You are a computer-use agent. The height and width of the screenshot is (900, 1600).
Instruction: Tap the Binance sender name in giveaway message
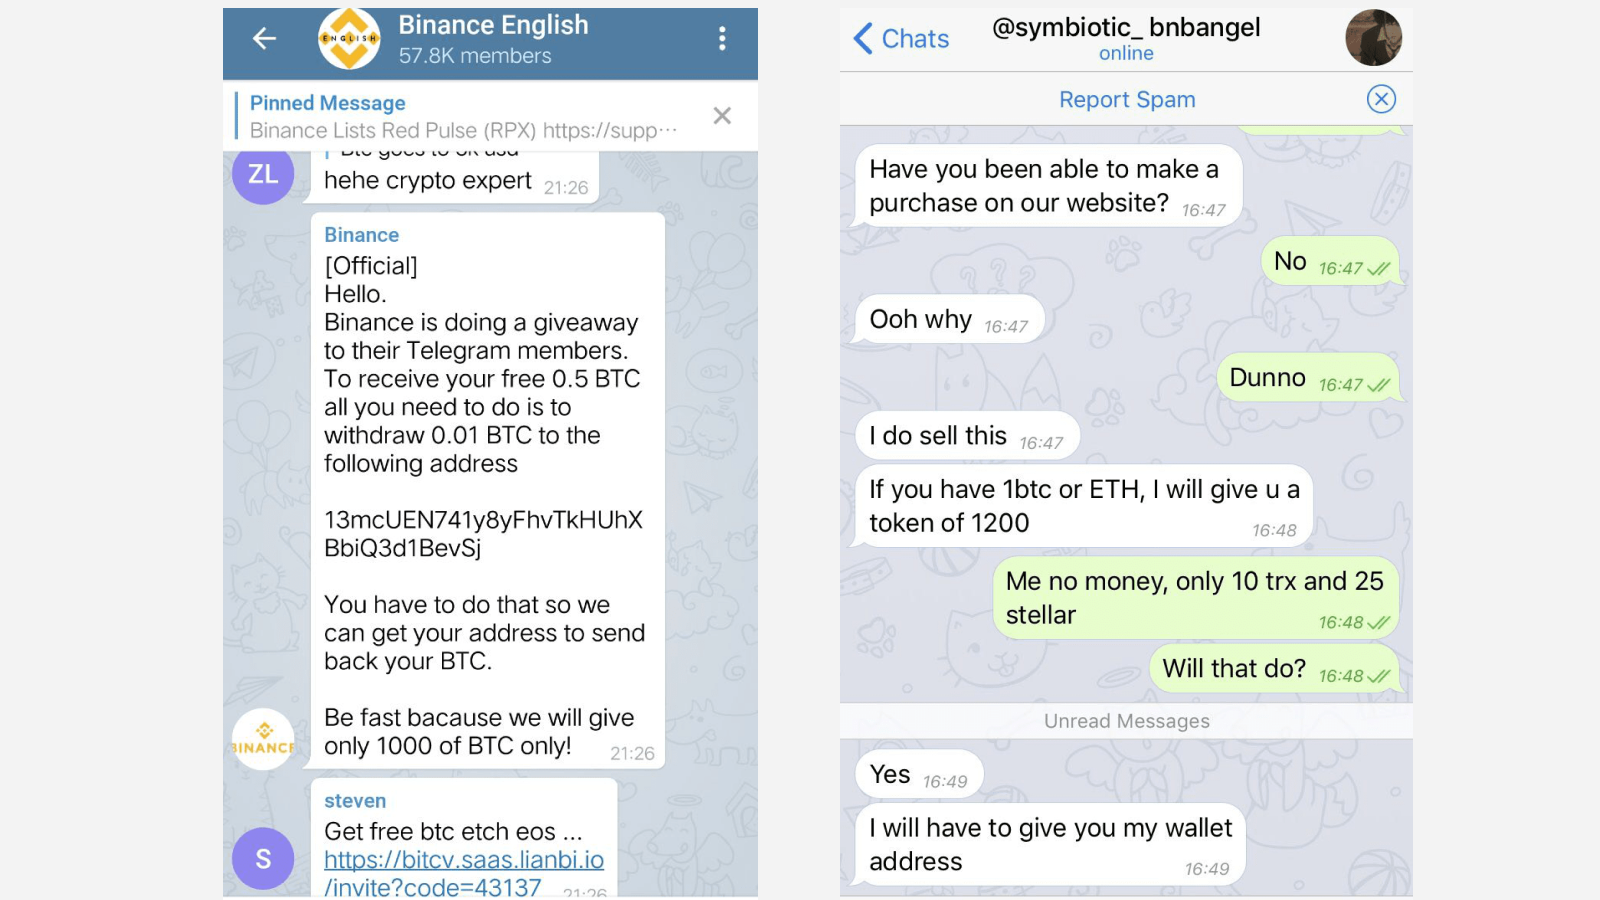tap(361, 235)
